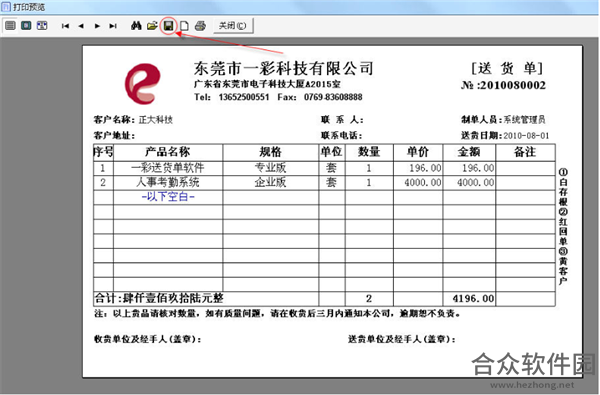Screen dimensions: 600x395
Task: Click the 产品名称 column header
Action: pos(168,152)
